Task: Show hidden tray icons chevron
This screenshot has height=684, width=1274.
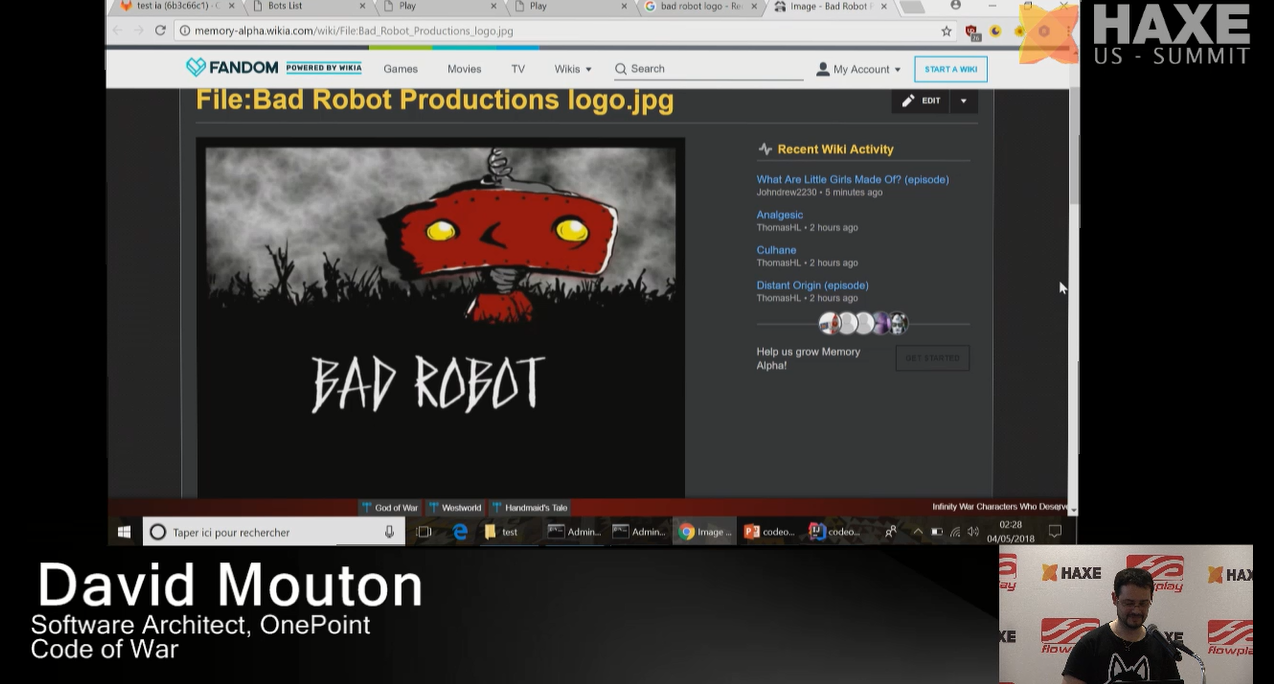Action: click(x=917, y=532)
